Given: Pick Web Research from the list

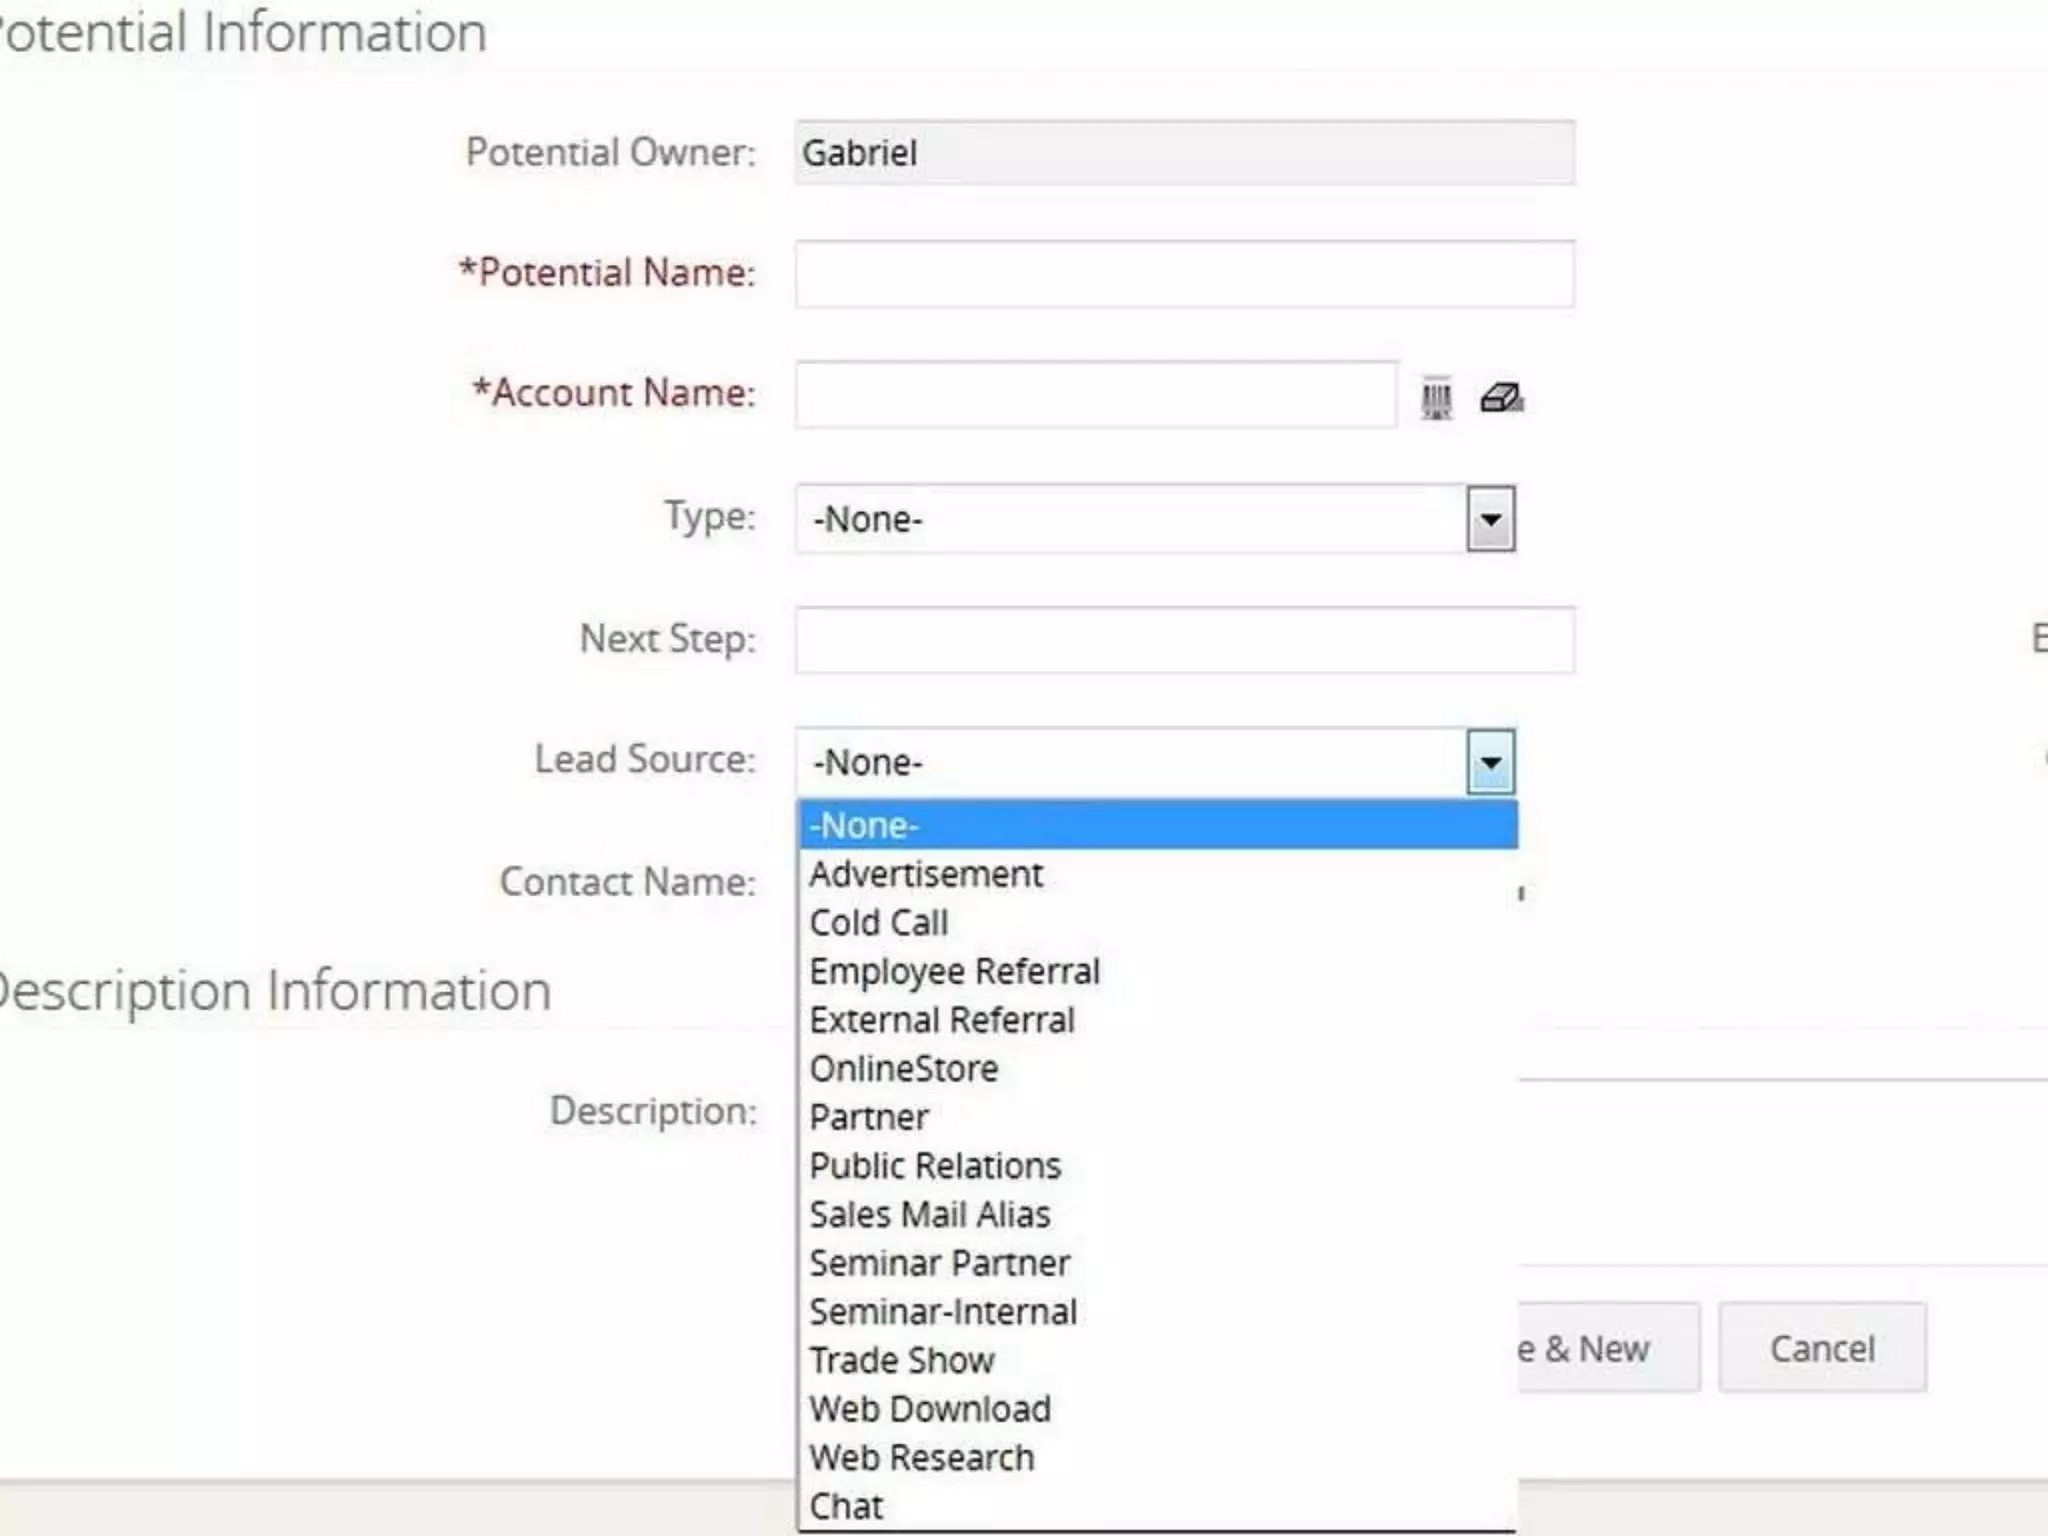Looking at the screenshot, I should 921,1458.
